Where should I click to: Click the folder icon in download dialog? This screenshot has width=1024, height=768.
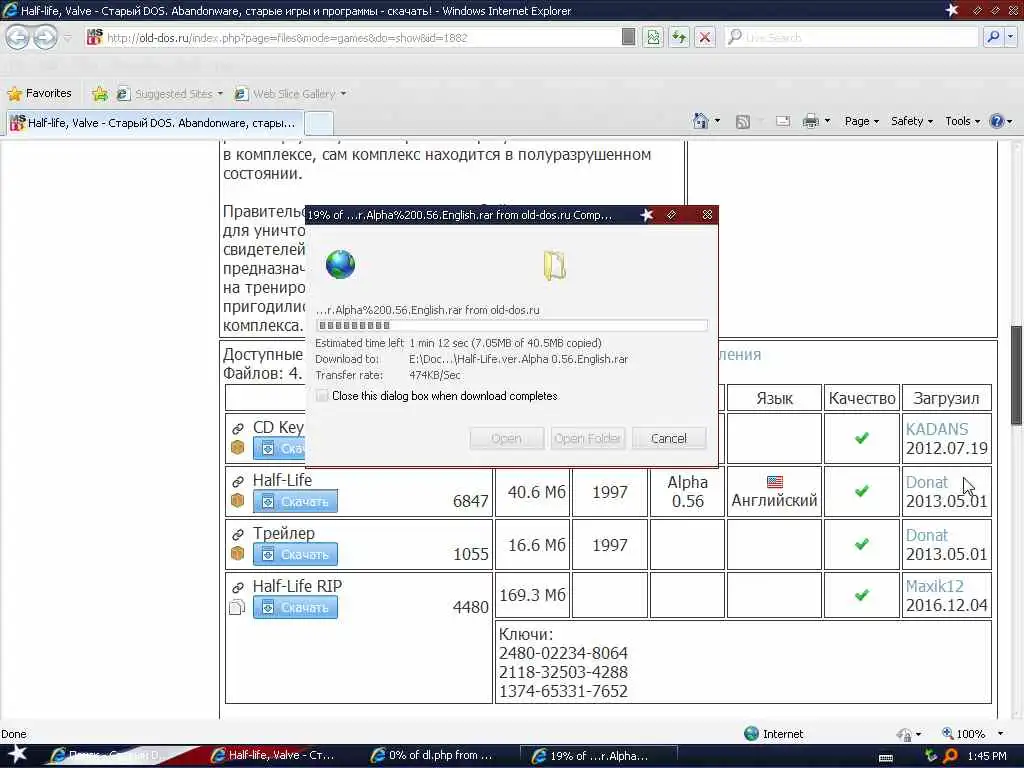point(554,265)
